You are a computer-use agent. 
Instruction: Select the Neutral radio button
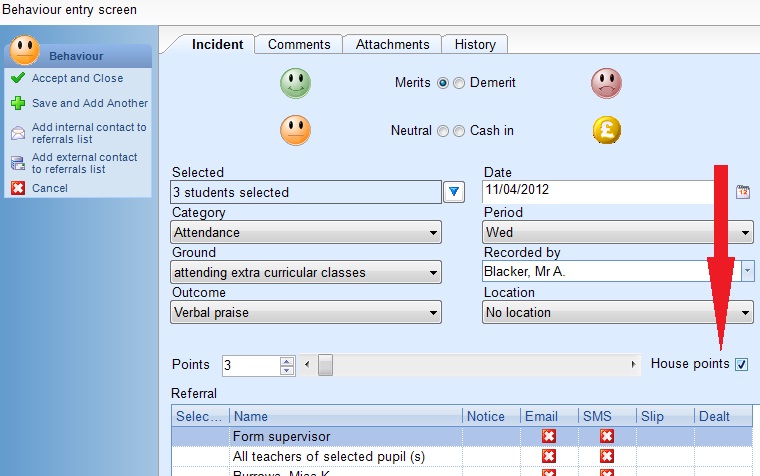tap(442, 131)
